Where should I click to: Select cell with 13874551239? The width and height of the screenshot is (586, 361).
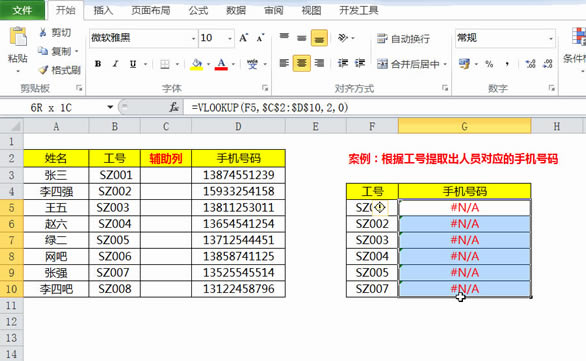tap(238, 175)
